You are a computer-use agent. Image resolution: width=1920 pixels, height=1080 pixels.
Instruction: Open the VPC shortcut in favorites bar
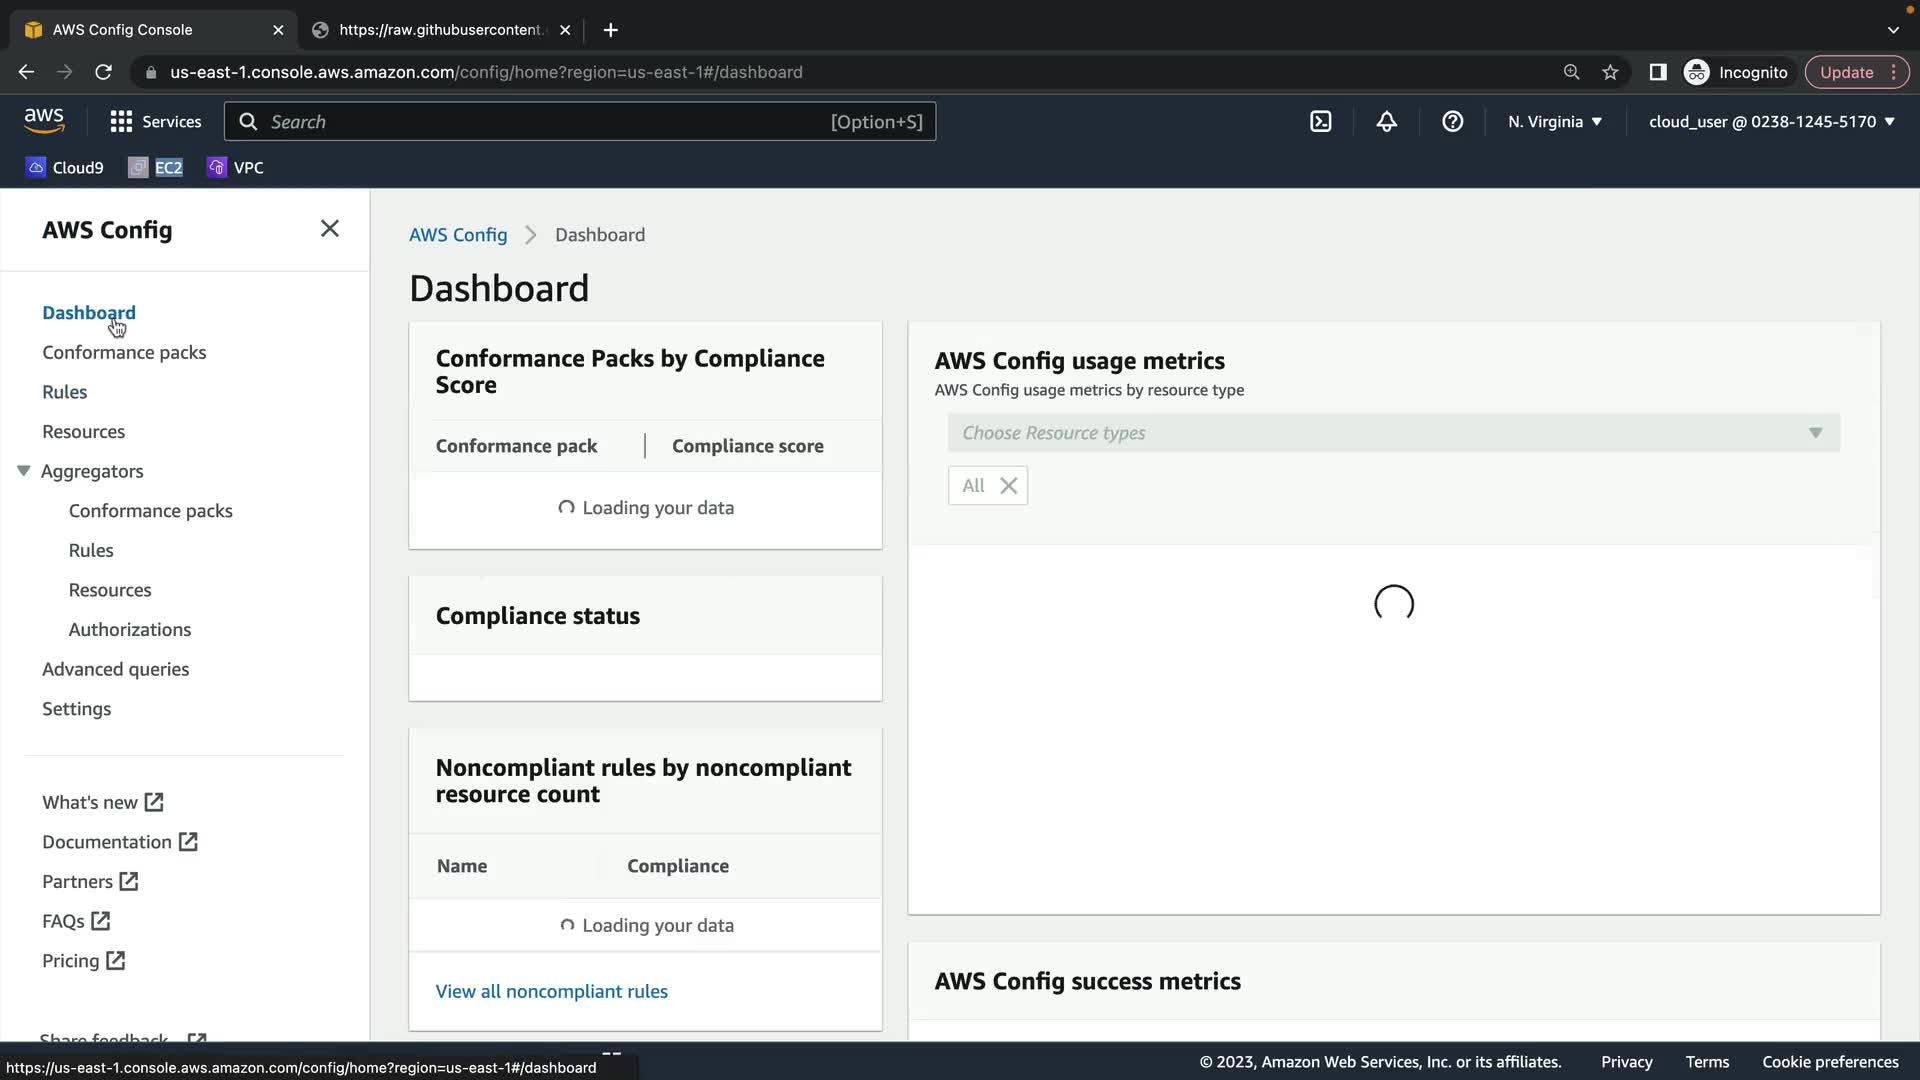pyautogui.click(x=236, y=167)
